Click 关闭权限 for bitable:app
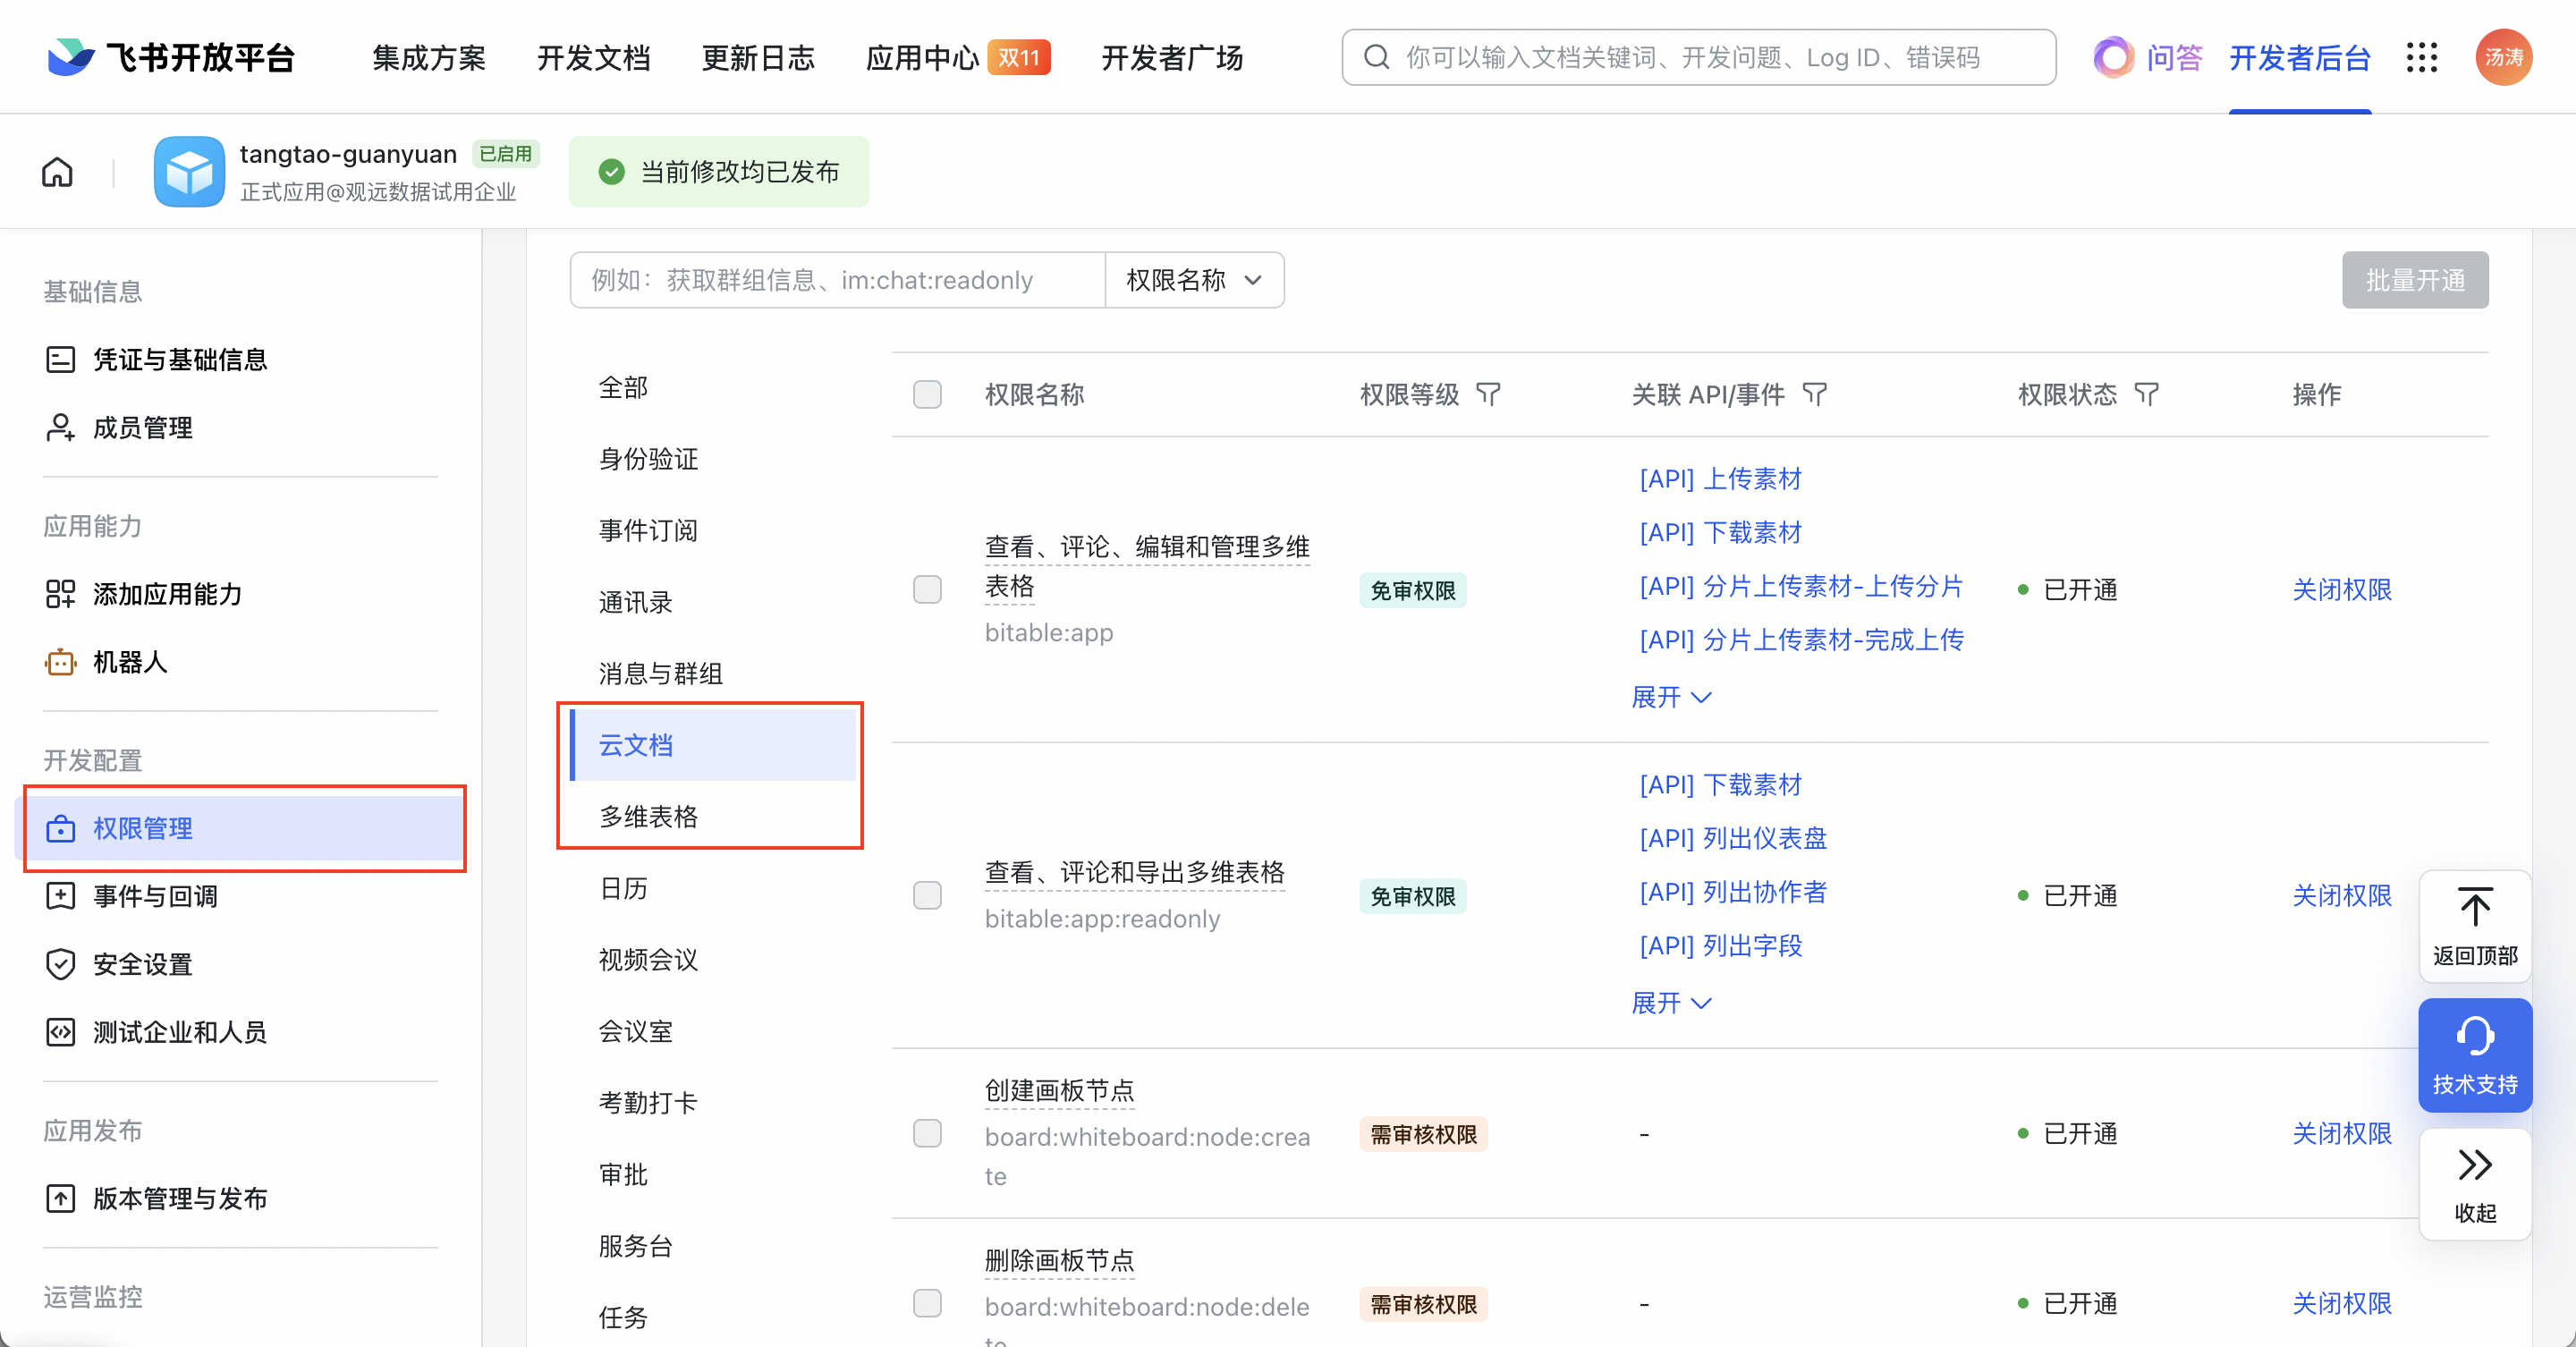 (x=2342, y=589)
